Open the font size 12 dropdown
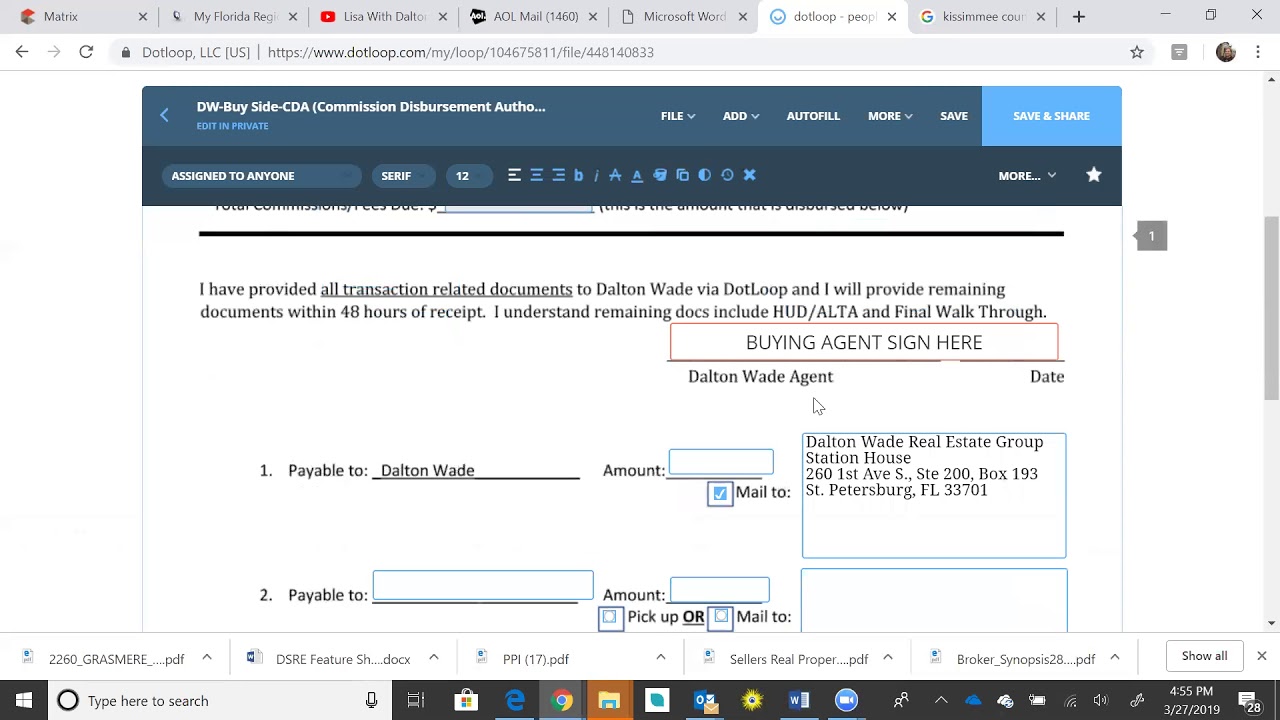 click(x=469, y=176)
